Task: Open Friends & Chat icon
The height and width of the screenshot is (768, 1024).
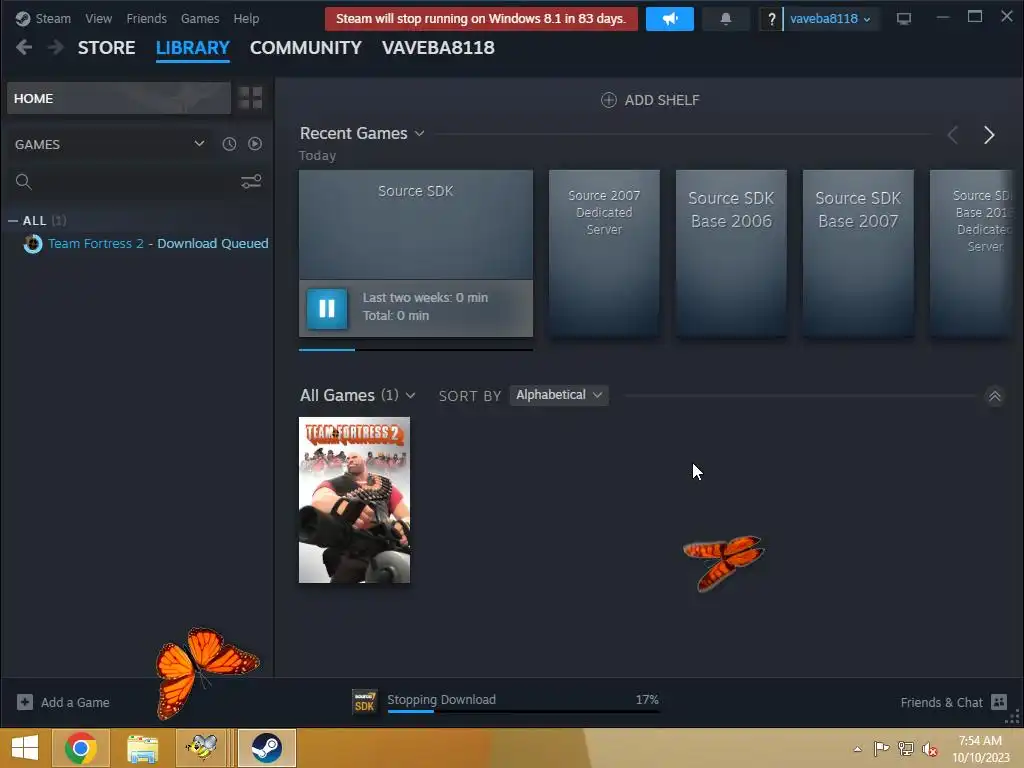Action: click(x=999, y=702)
